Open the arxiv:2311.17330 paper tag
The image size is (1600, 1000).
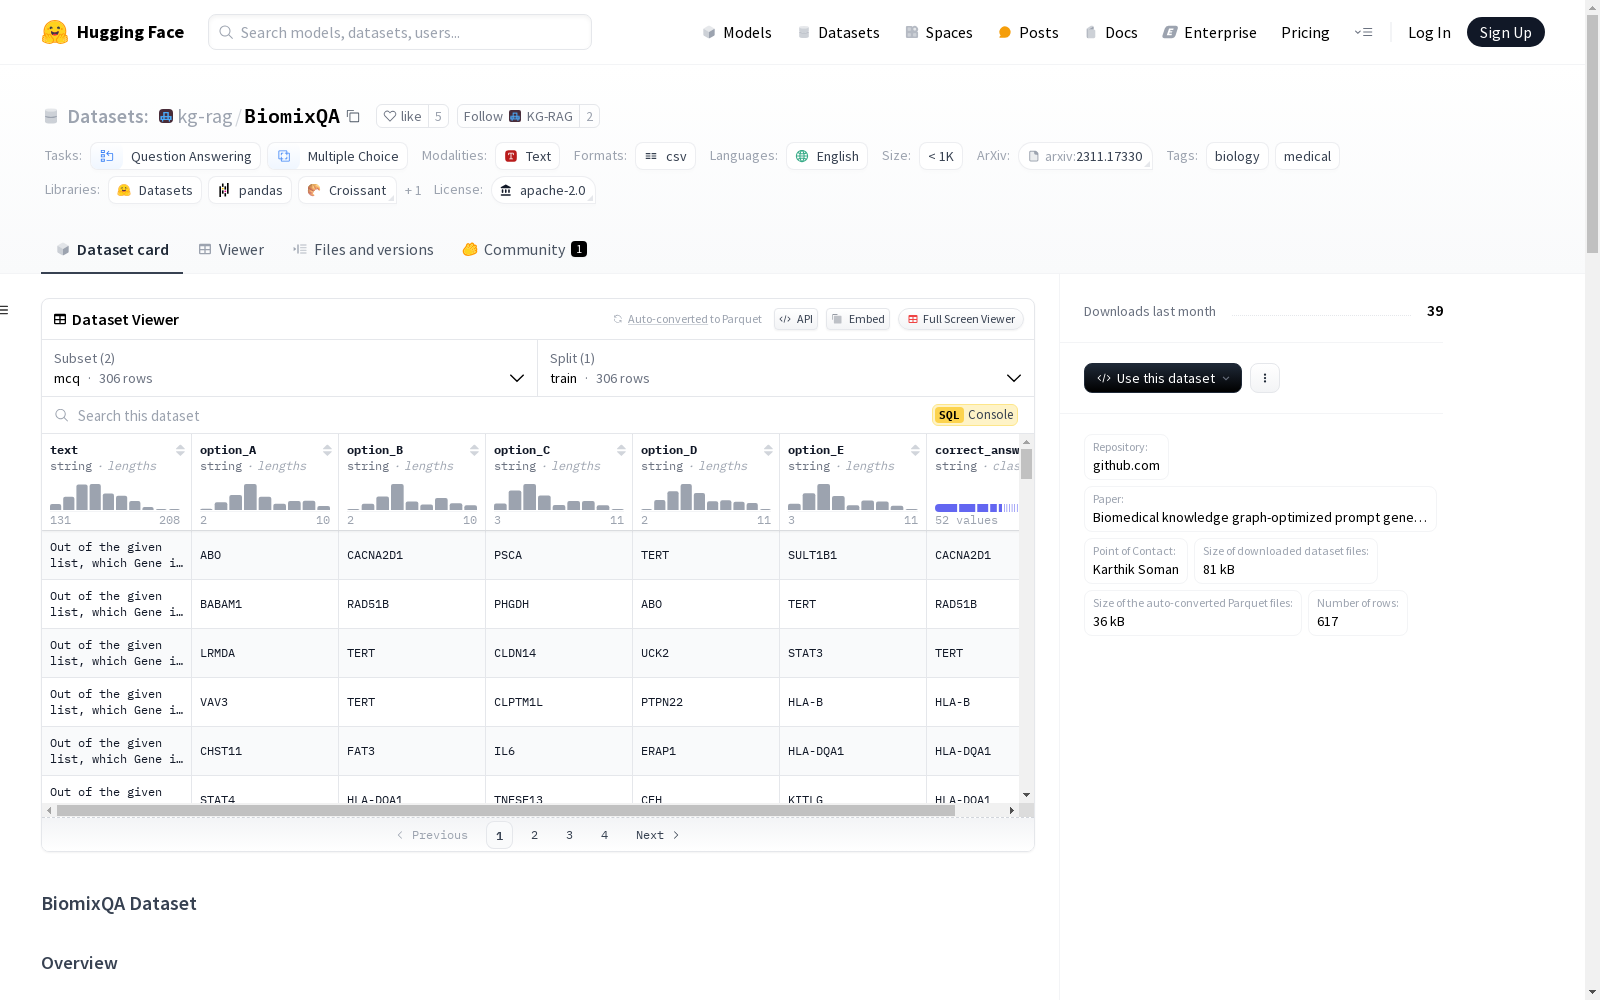pyautogui.click(x=1085, y=156)
